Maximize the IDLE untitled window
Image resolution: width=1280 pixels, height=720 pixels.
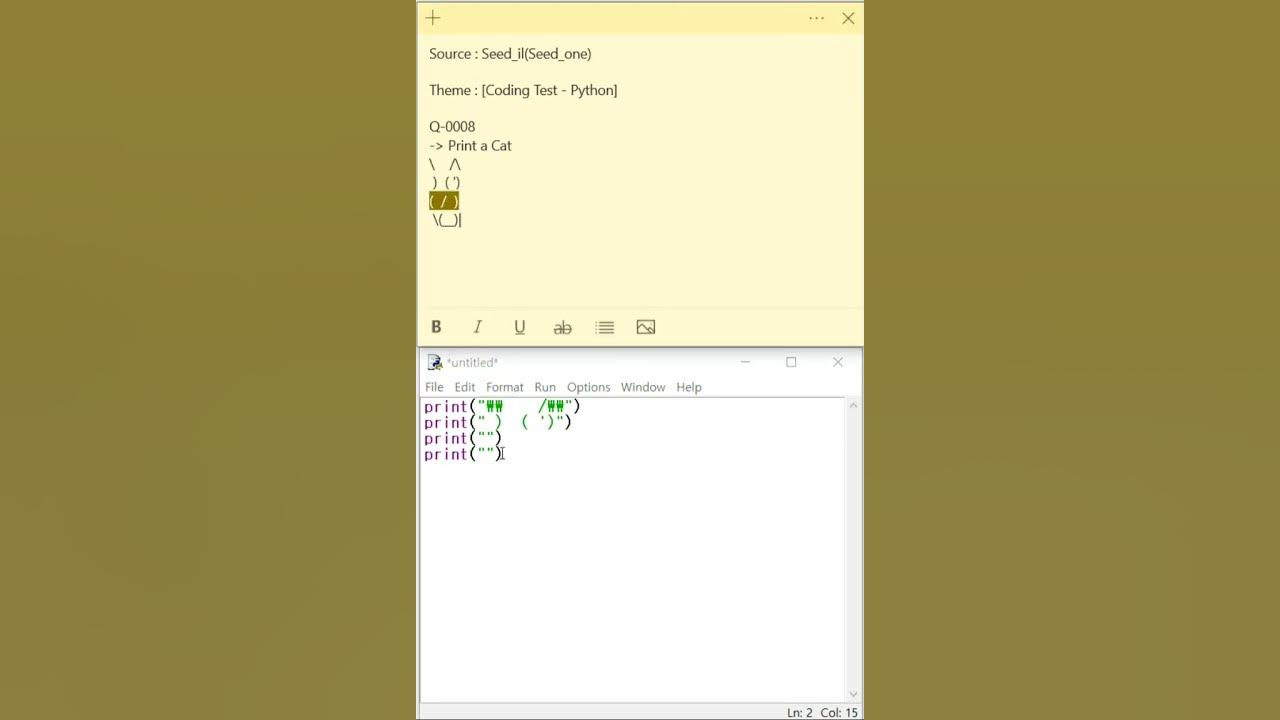(x=791, y=362)
